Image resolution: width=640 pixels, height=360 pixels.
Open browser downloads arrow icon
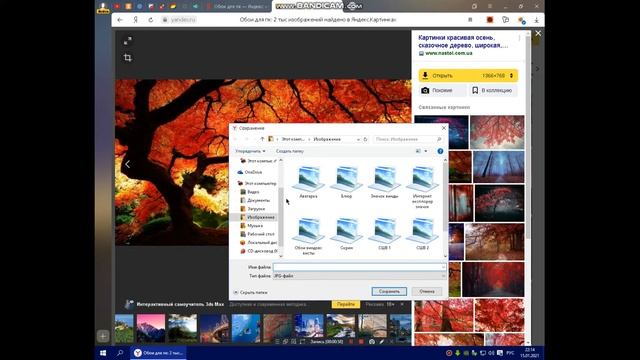tap(536, 20)
